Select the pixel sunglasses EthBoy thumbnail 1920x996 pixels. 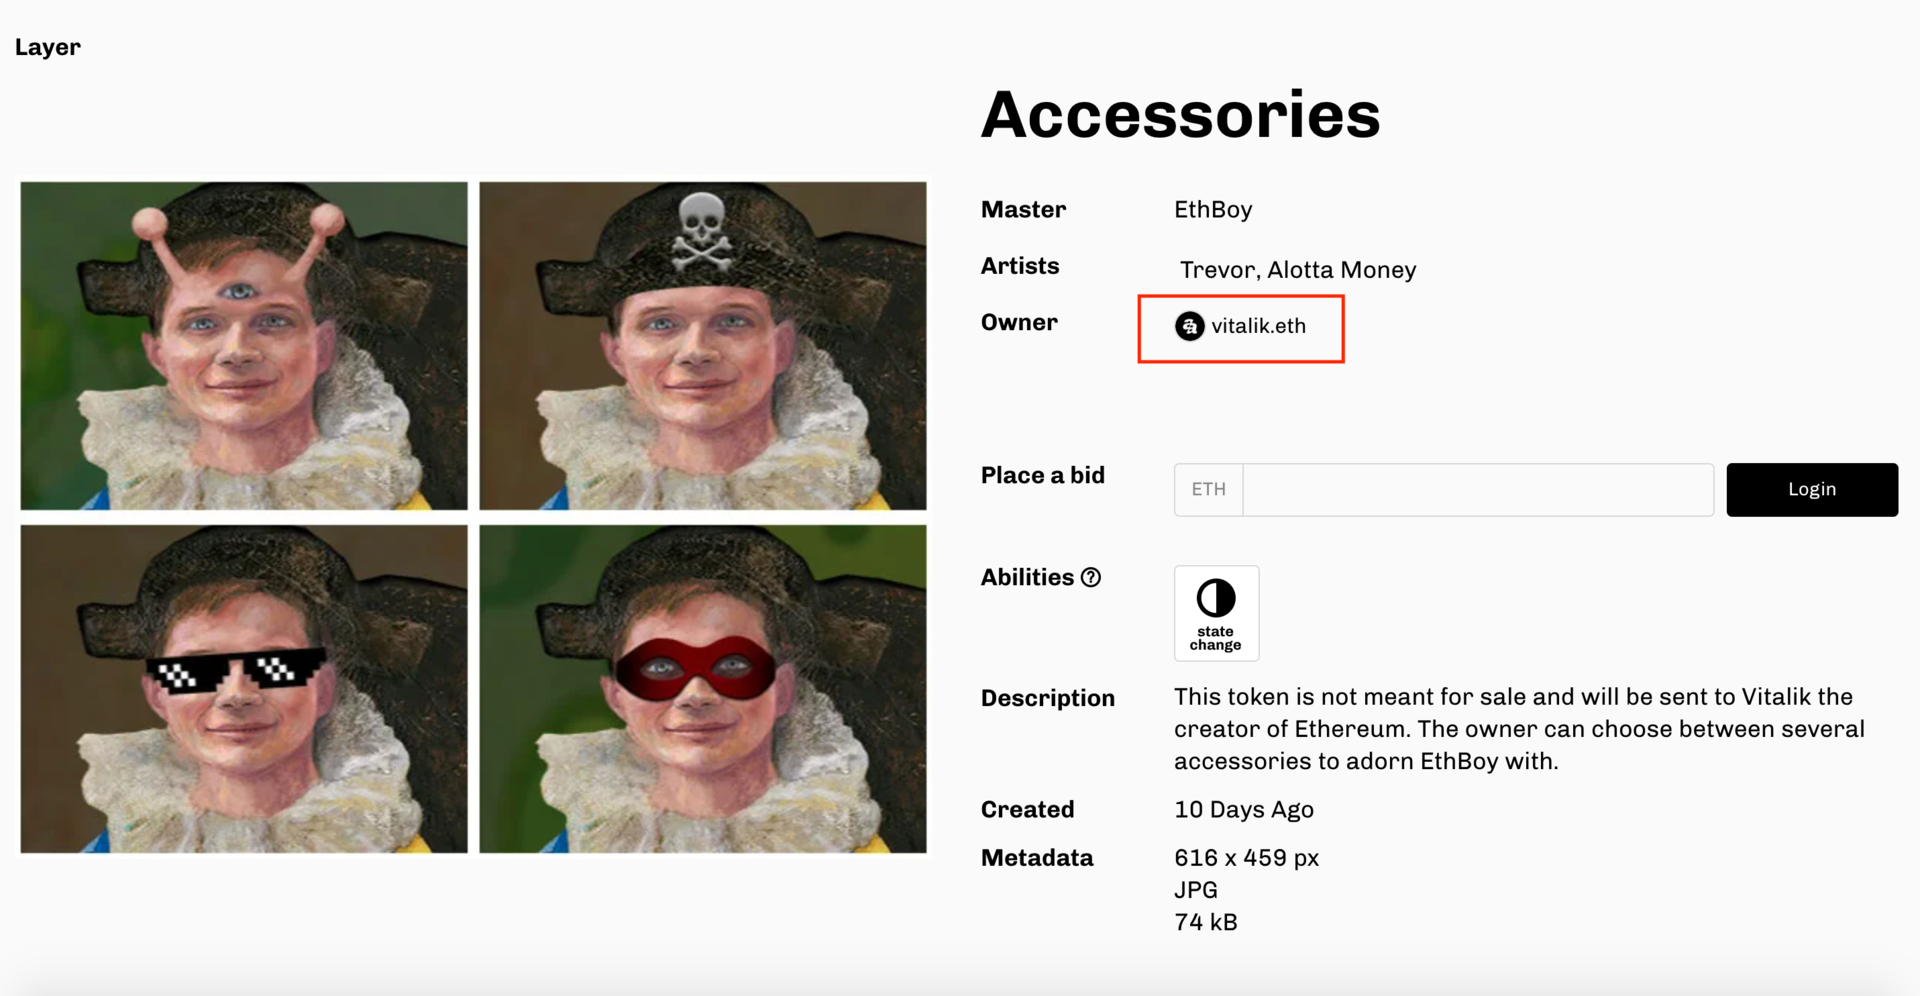pos(244,689)
